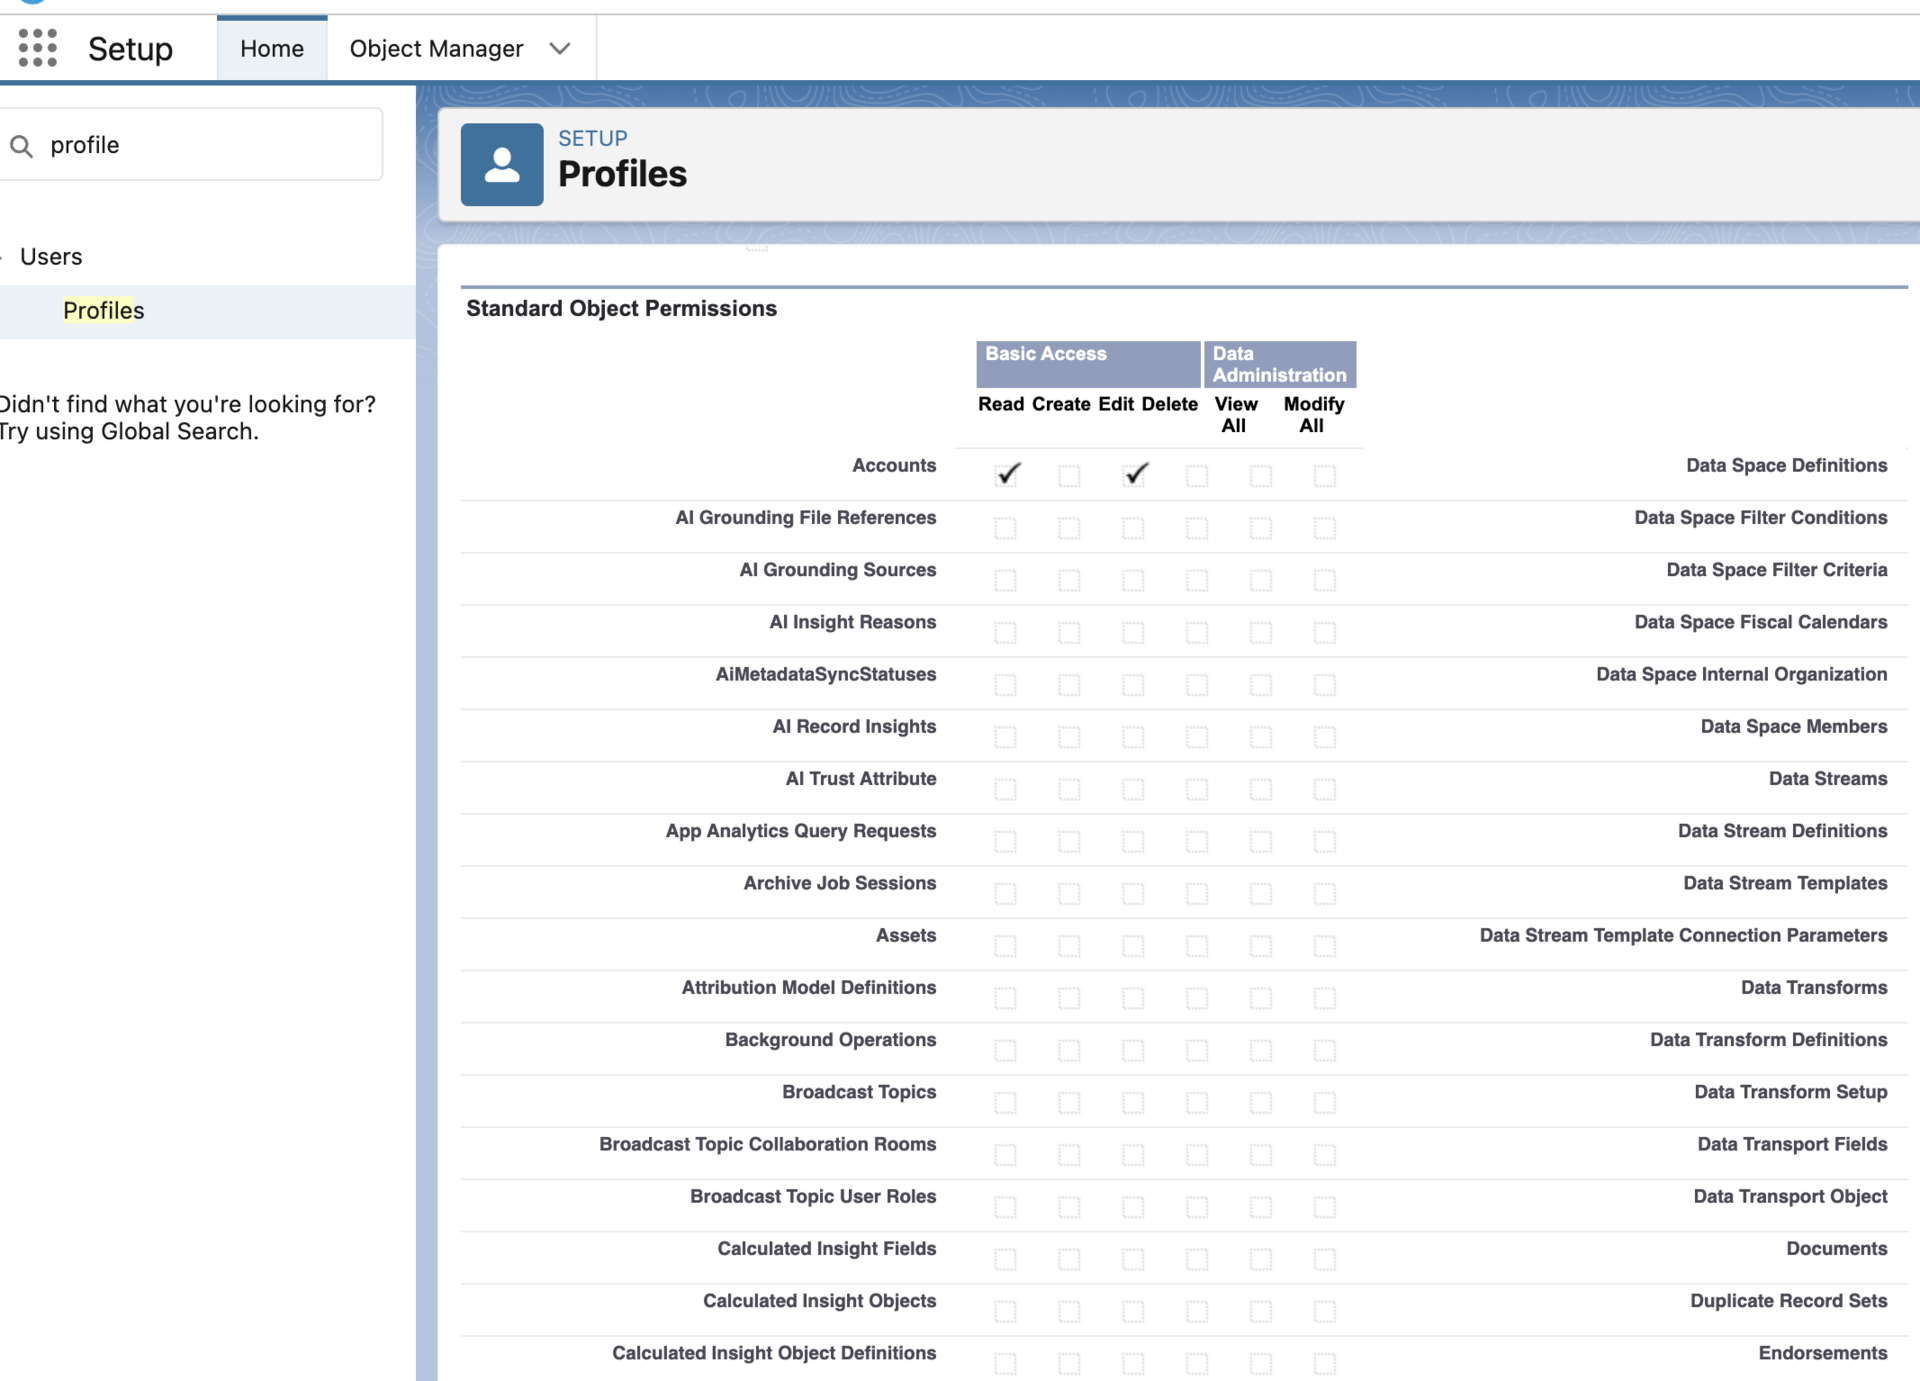Select Profiles under Users in sidebar
Image resolution: width=1920 pixels, height=1381 pixels.
[102, 310]
